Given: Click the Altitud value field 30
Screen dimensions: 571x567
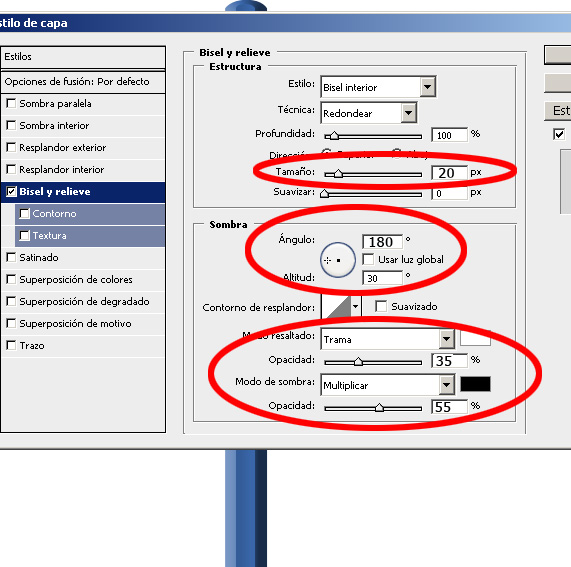Looking at the screenshot, I should click(x=383, y=278).
